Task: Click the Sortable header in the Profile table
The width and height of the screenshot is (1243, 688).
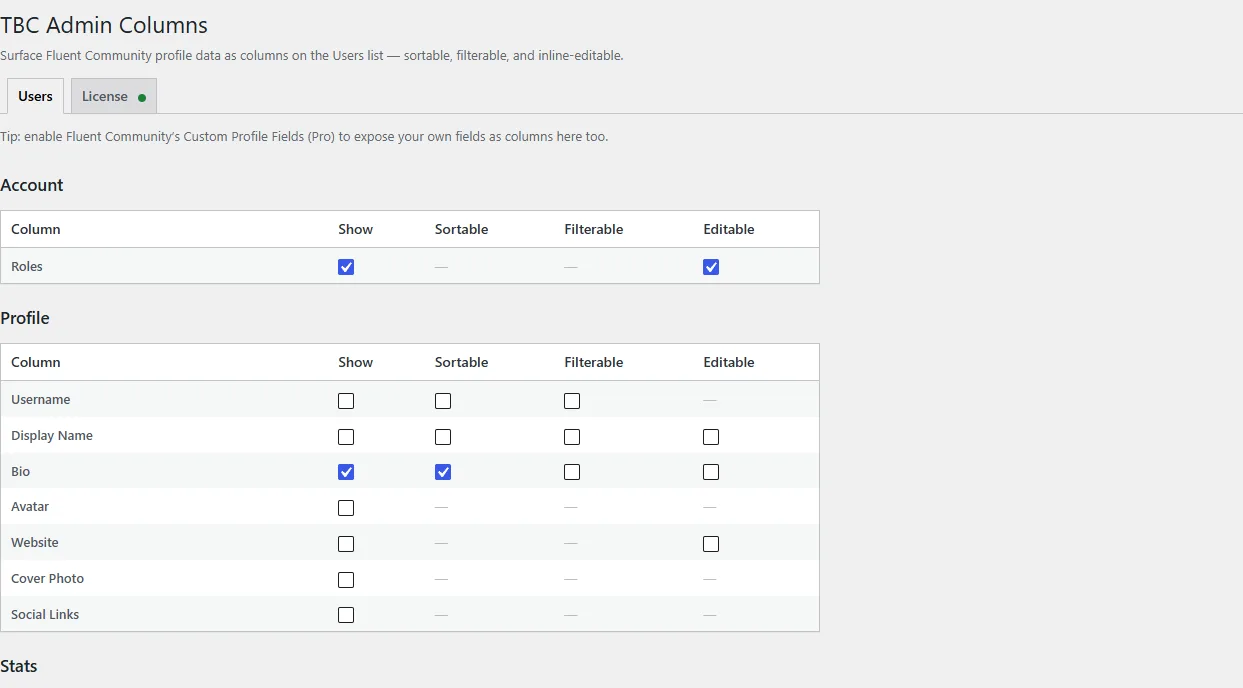Action: pyautogui.click(x=461, y=362)
